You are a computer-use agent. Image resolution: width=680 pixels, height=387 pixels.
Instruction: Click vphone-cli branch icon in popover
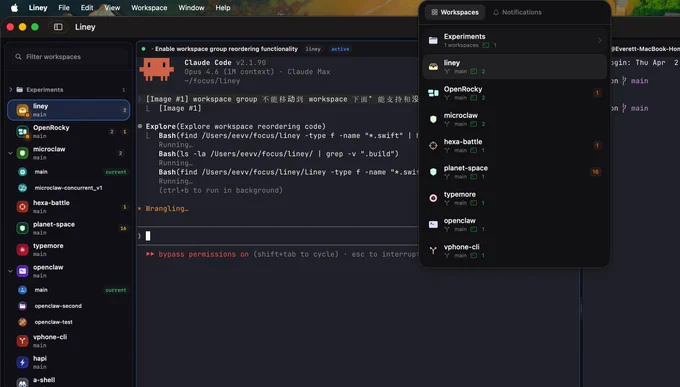pyautogui.click(x=433, y=250)
